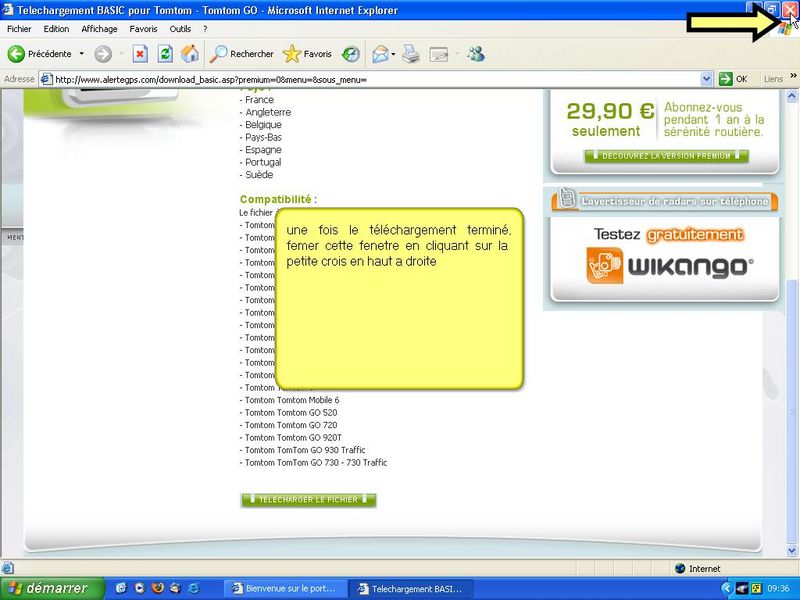The height and width of the screenshot is (600, 800).
Task: Click the vertical scrollbar thumb
Action: pos(792,412)
